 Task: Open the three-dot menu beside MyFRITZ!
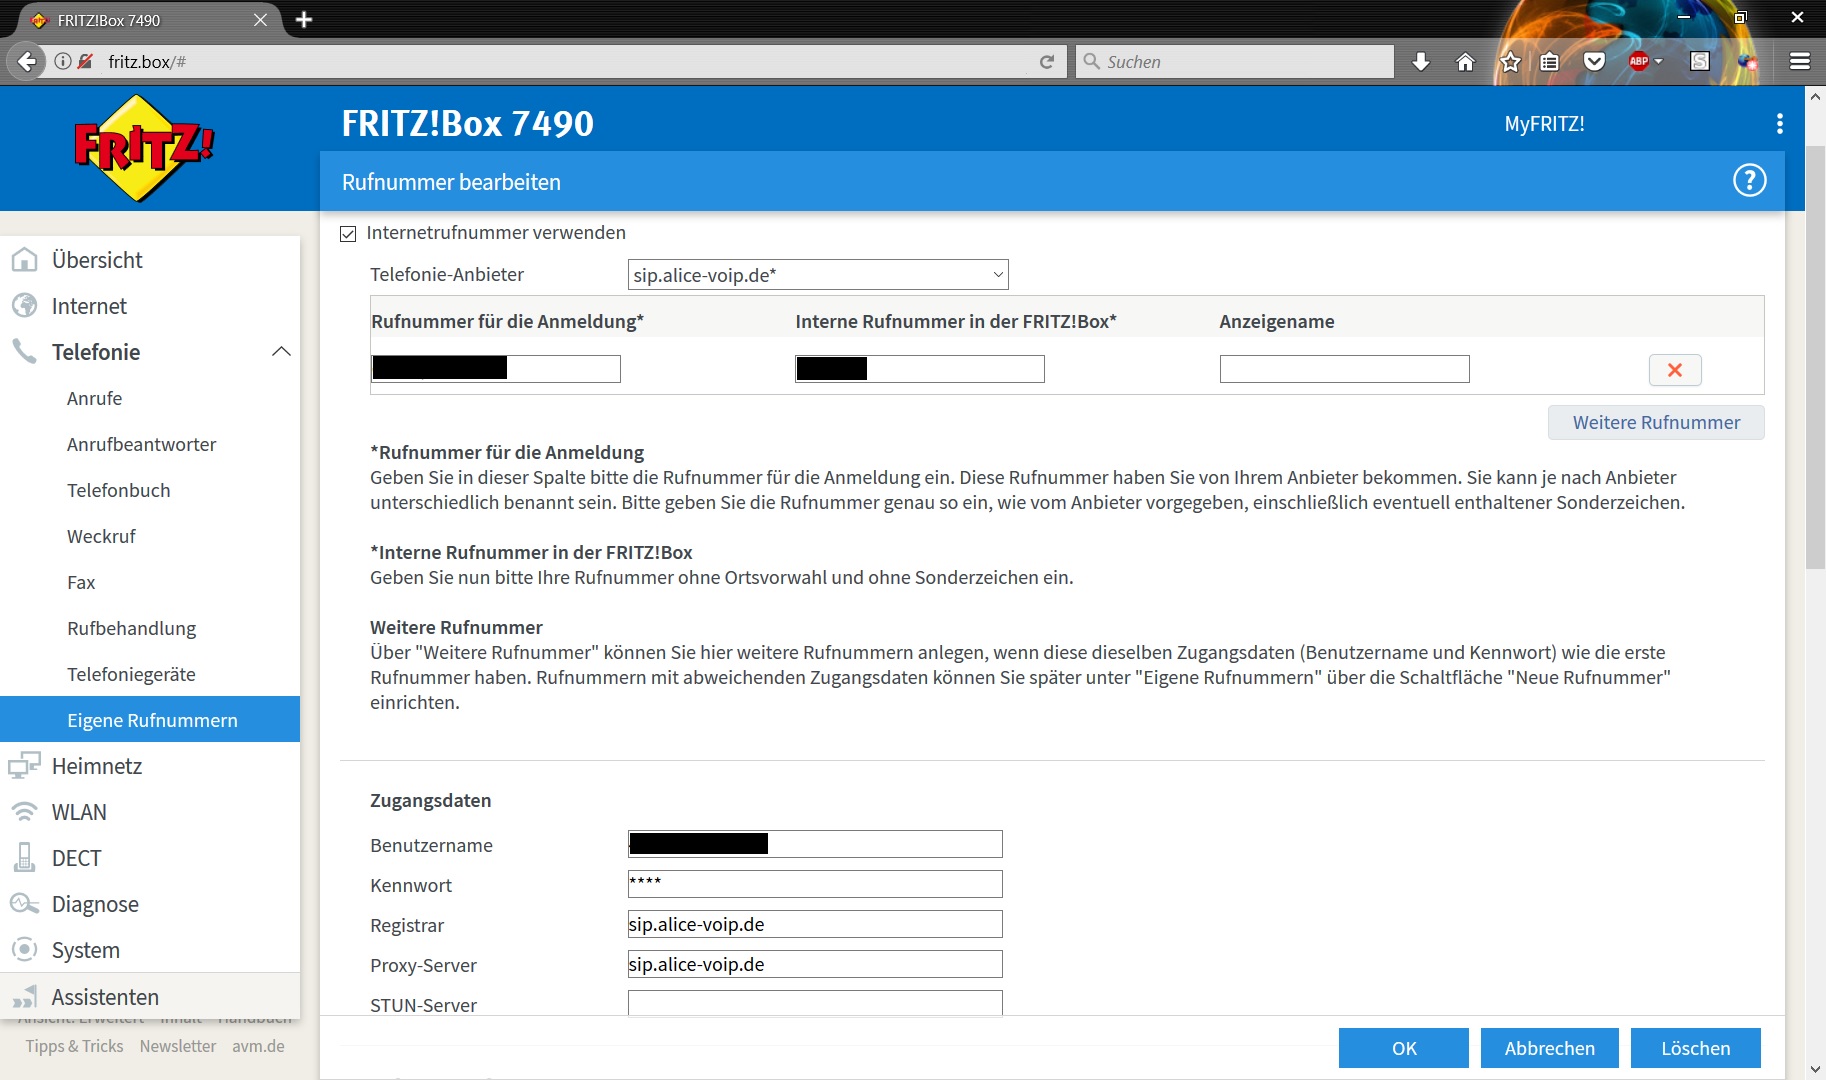point(1779,124)
